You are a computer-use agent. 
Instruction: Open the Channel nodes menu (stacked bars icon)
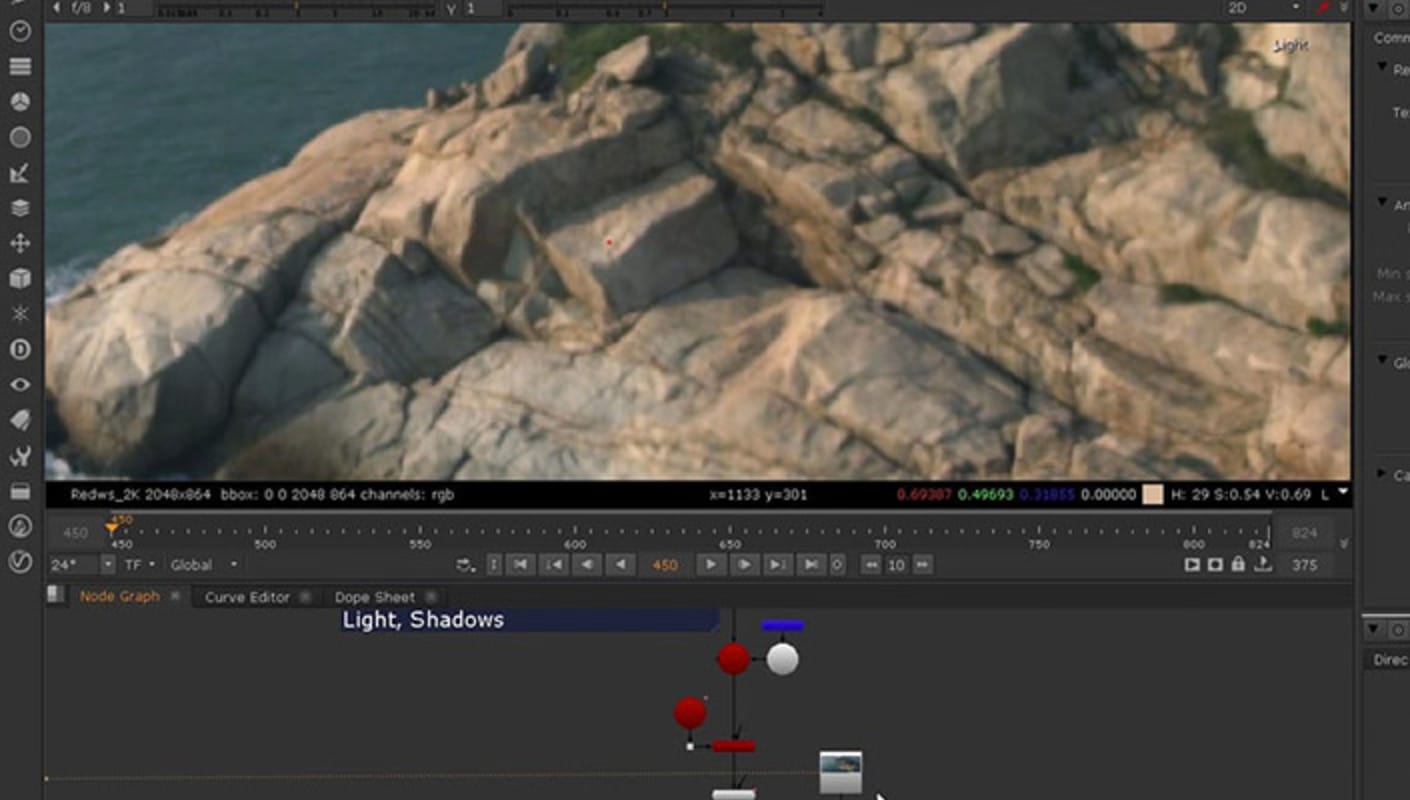pos(20,67)
